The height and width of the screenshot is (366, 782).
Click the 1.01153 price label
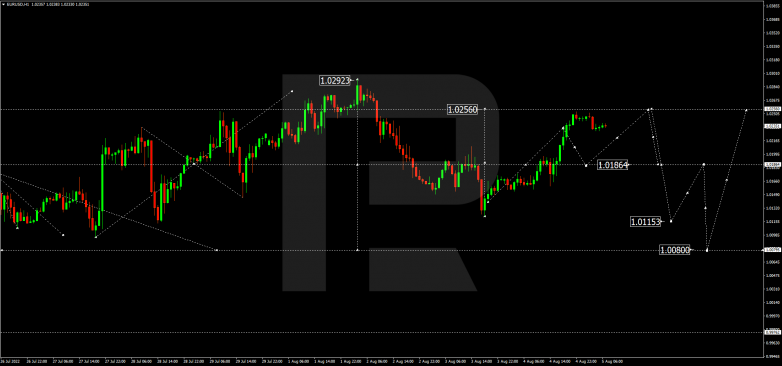pyautogui.click(x=646, y=221)
